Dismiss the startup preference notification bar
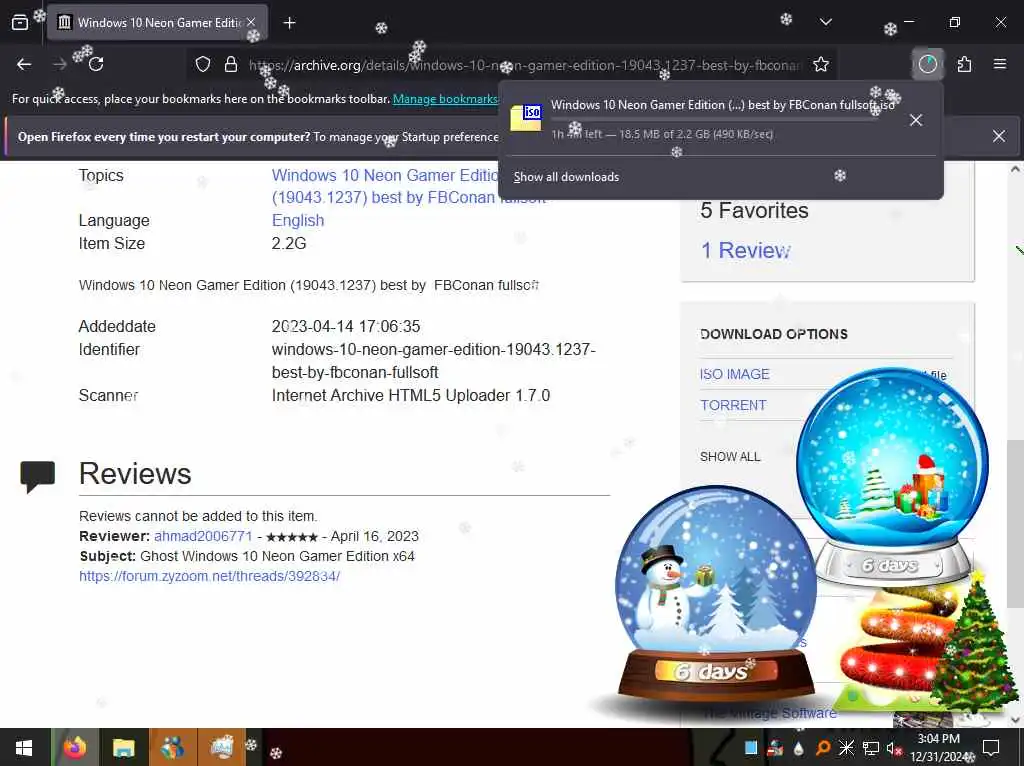The image size is (1024, 766). pos(999,136)
